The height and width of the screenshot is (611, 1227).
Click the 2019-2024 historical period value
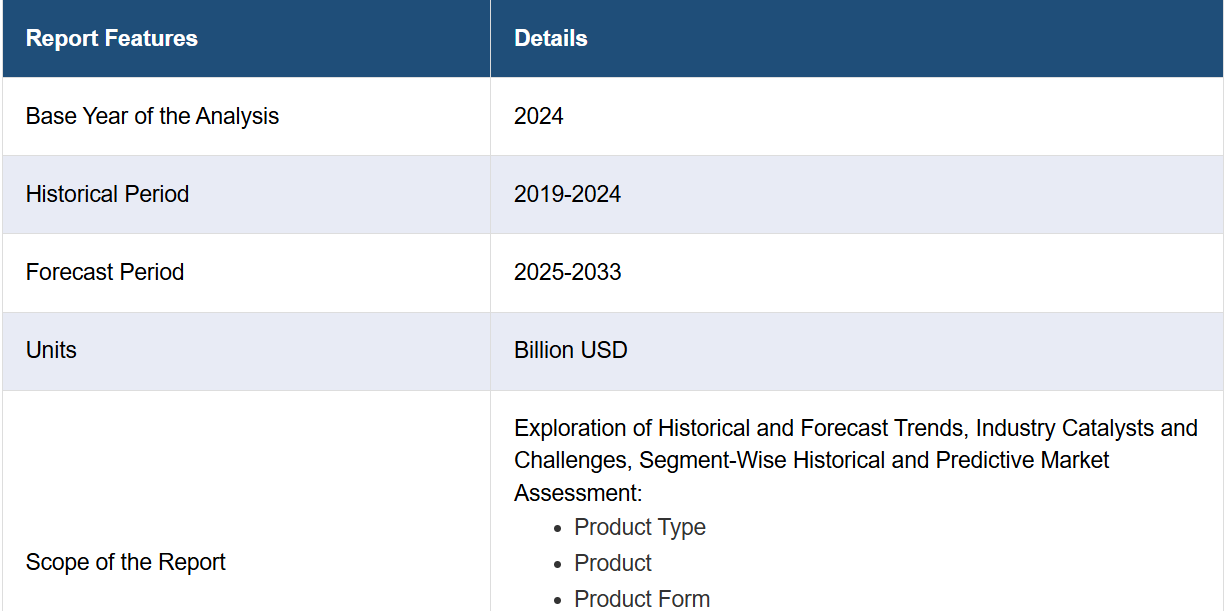pyautogui.click(x=568, y=194)
